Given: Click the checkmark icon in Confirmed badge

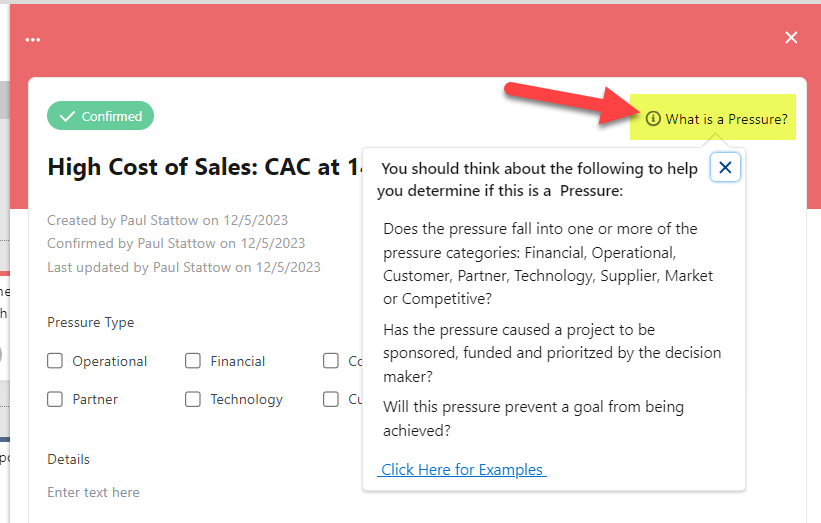Looking at the screenshot, I should click(x=67, y=116).
